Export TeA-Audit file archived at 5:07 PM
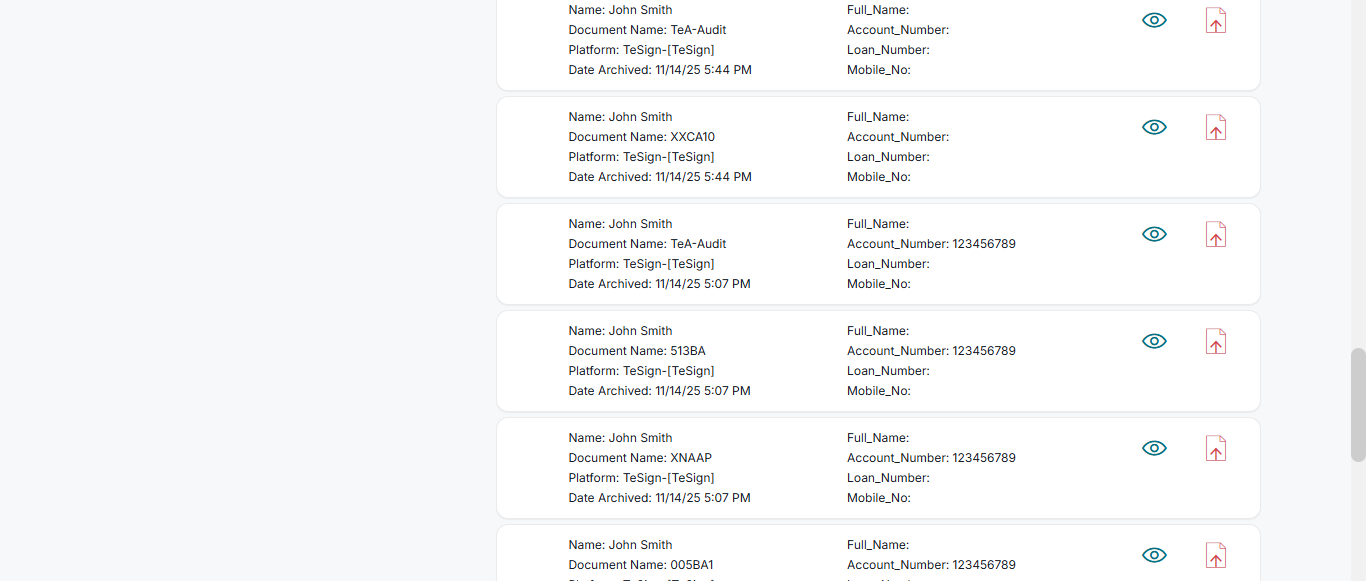The width and height of the screenshot is (1366, 581). 1215,235
